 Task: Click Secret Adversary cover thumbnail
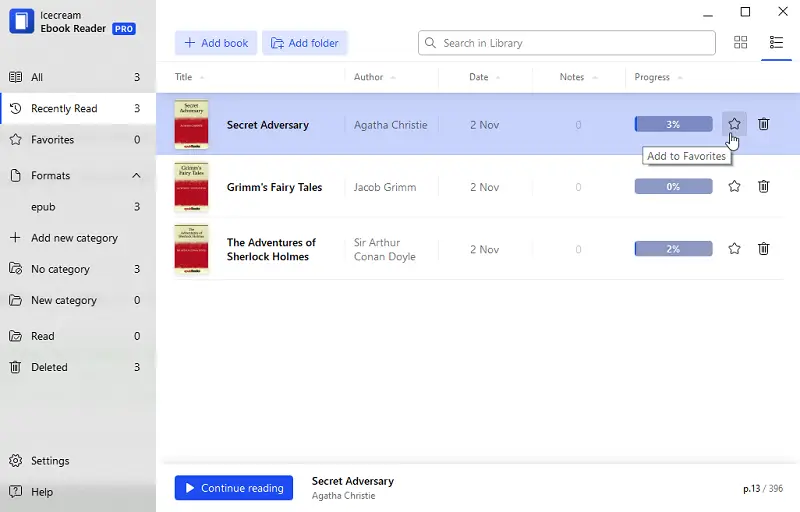pos(191,124)
